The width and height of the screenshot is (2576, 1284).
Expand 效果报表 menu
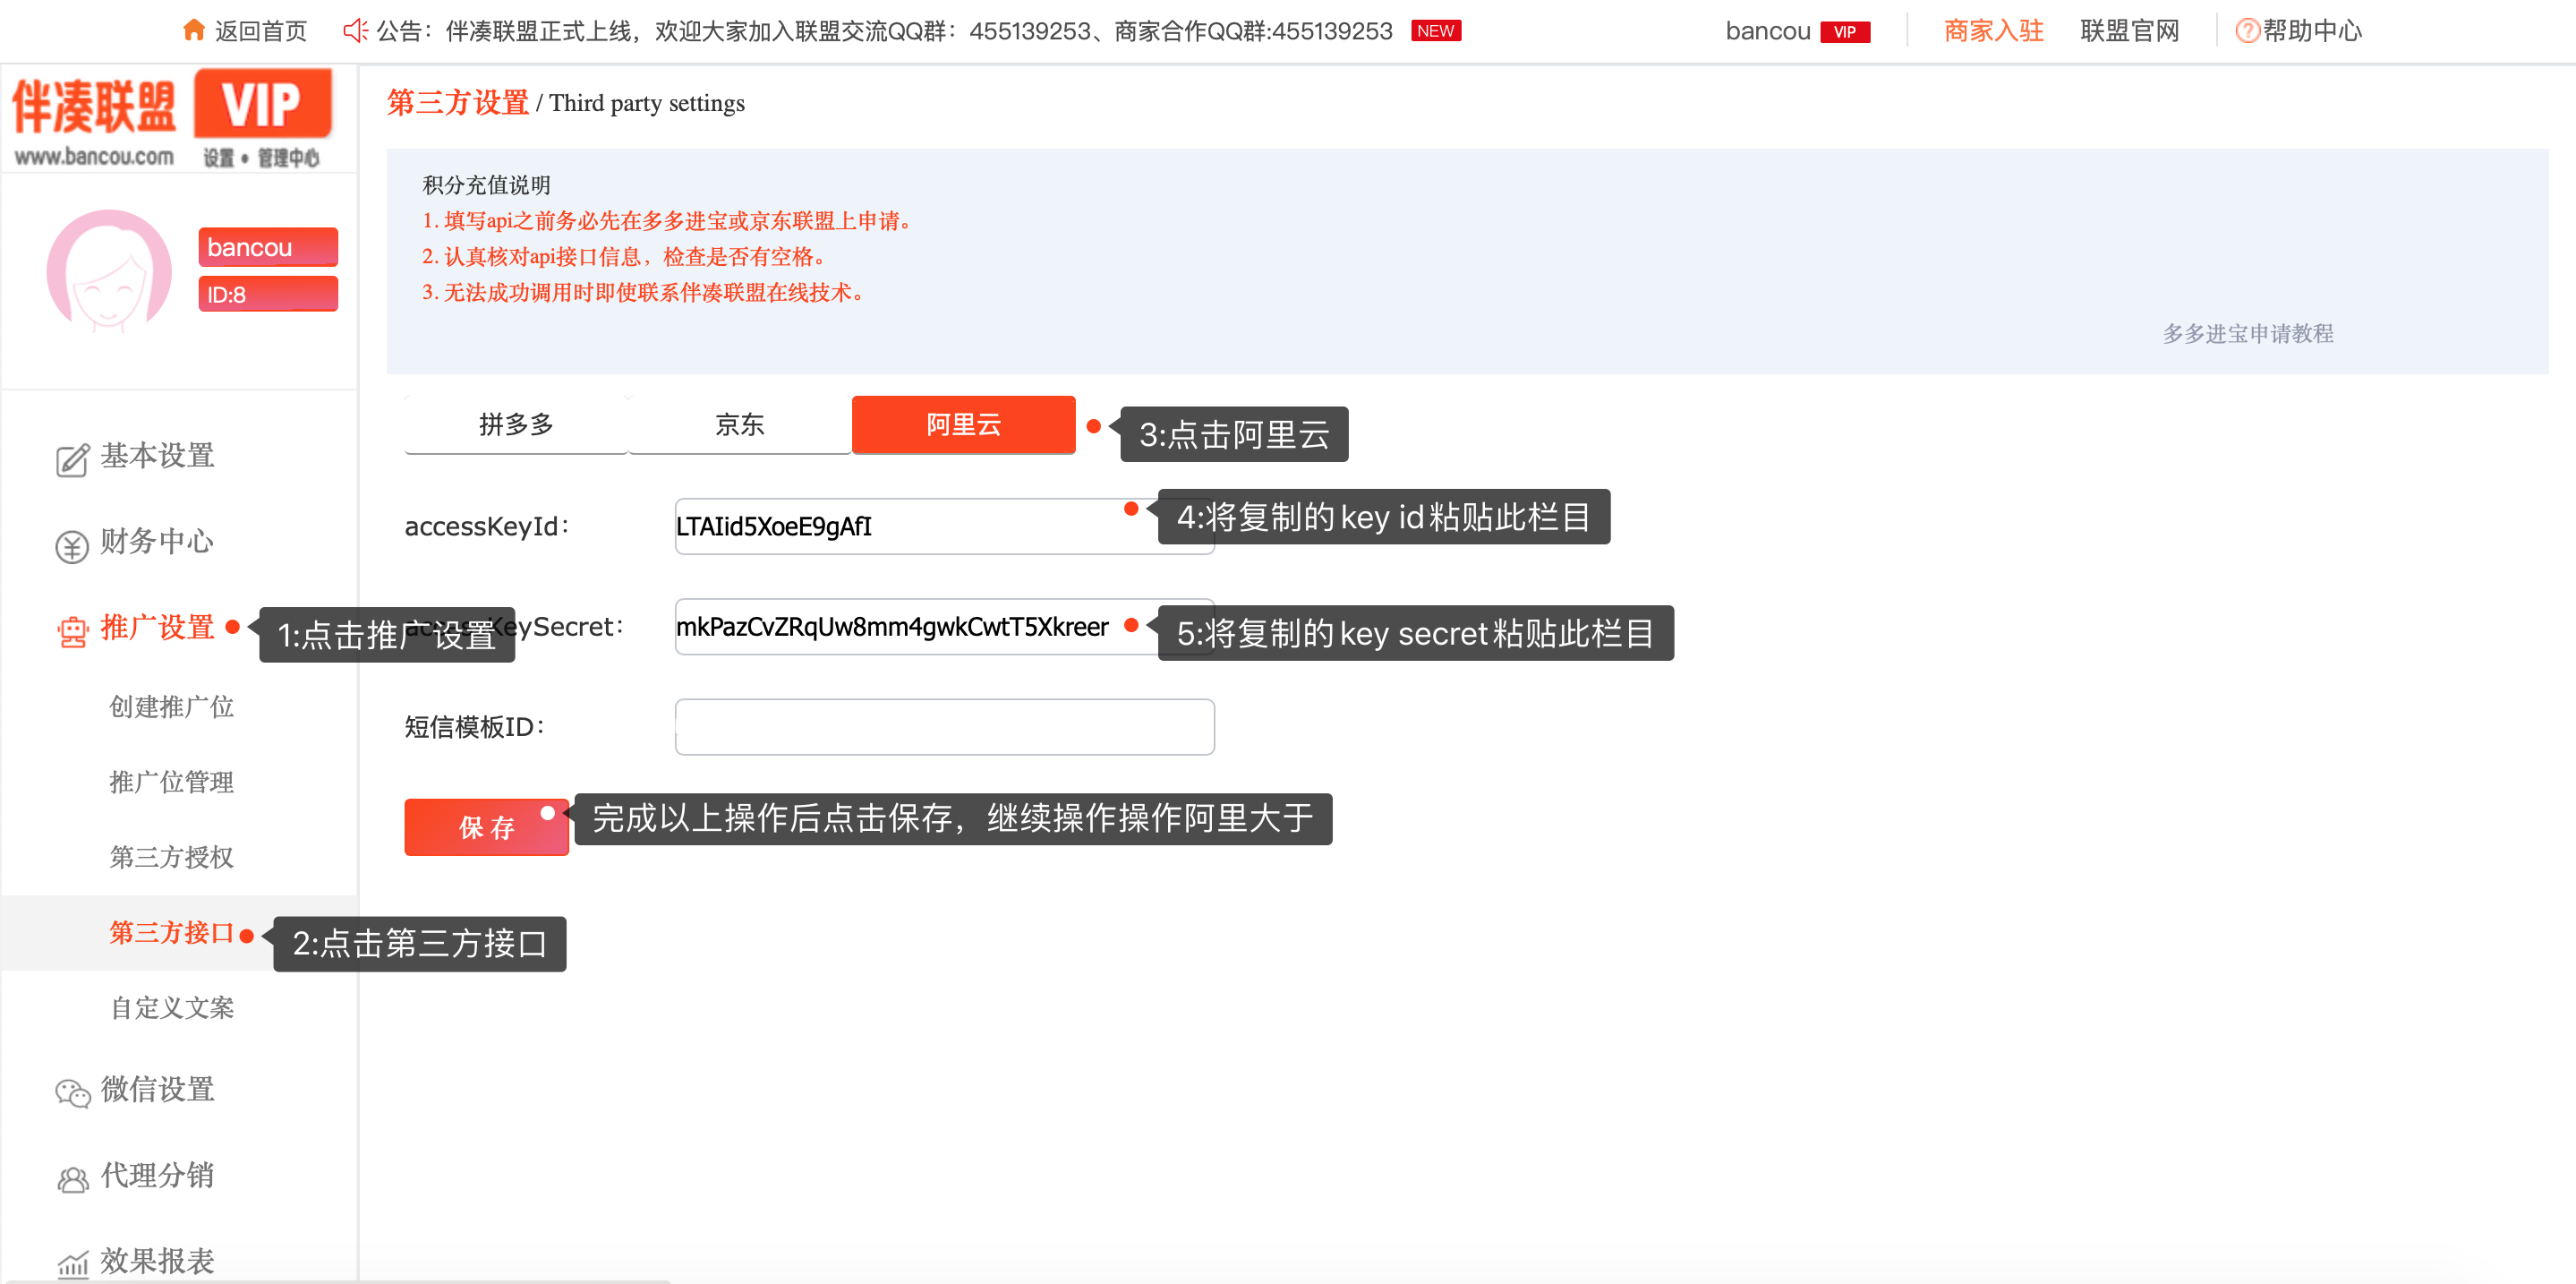pyautogui.click(x=157, y=1260)
